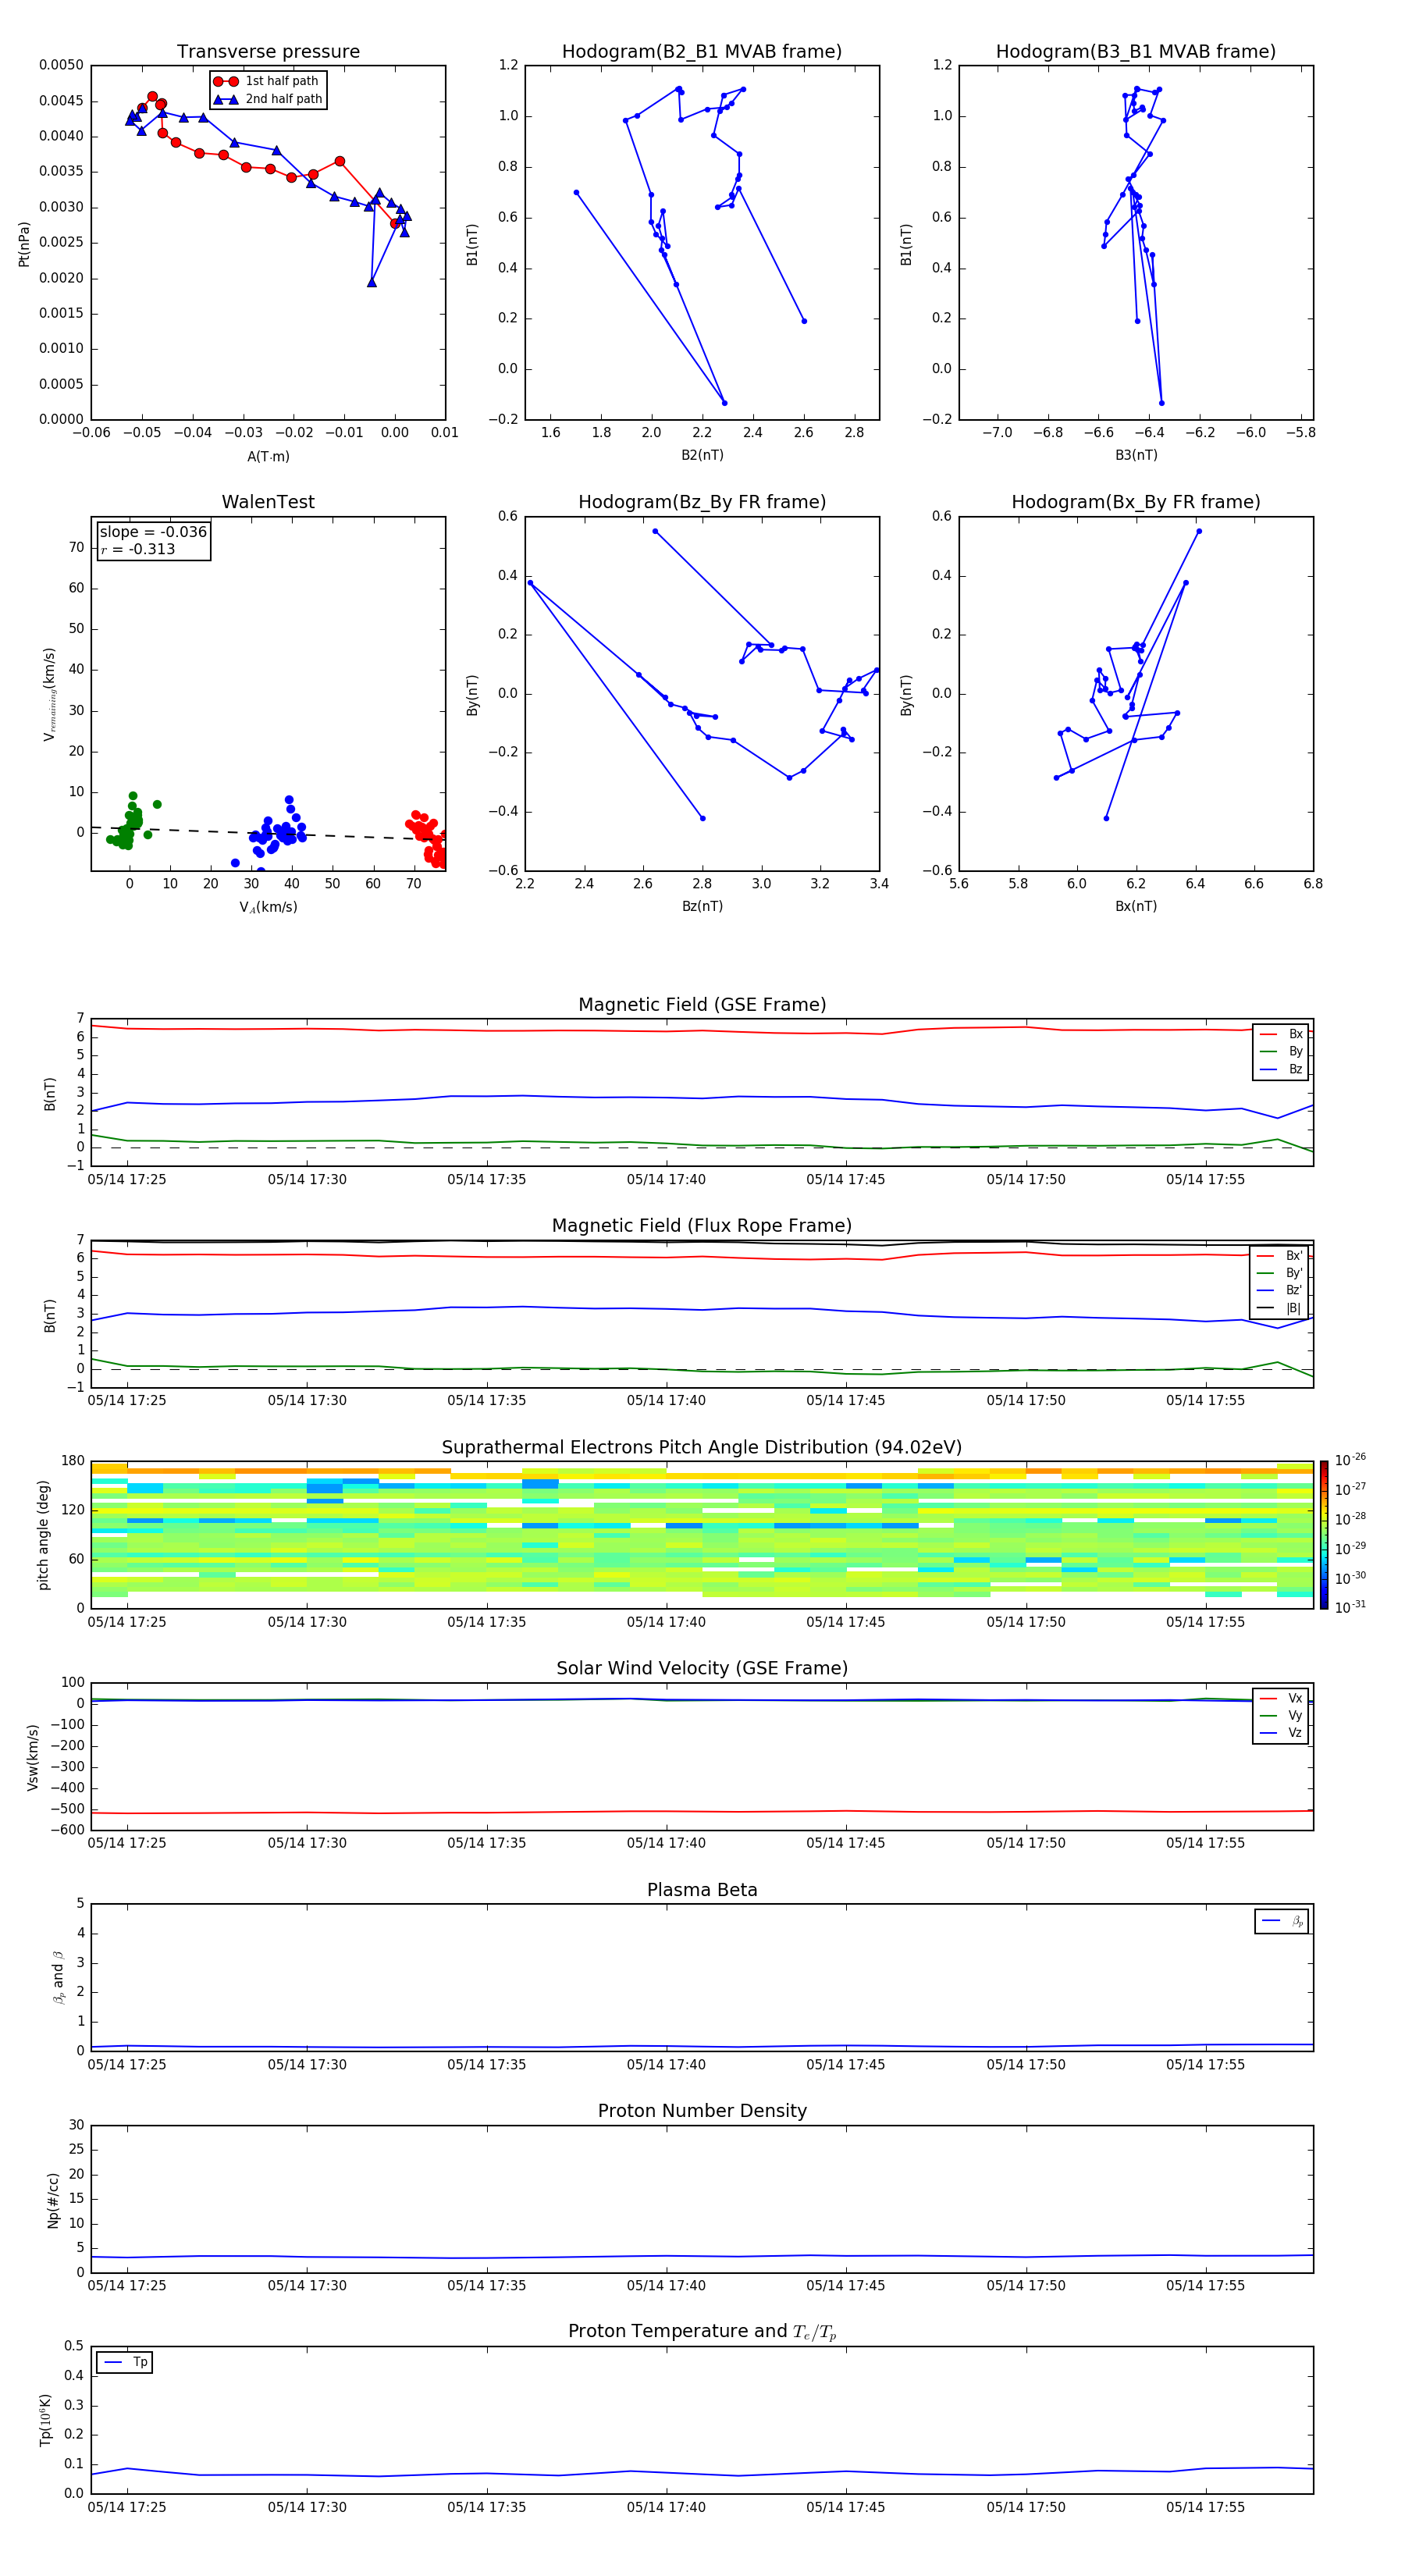
Task: Click the 'Solar Wind Velocity (GSE Frame)' title
Action: point(702,1668)
